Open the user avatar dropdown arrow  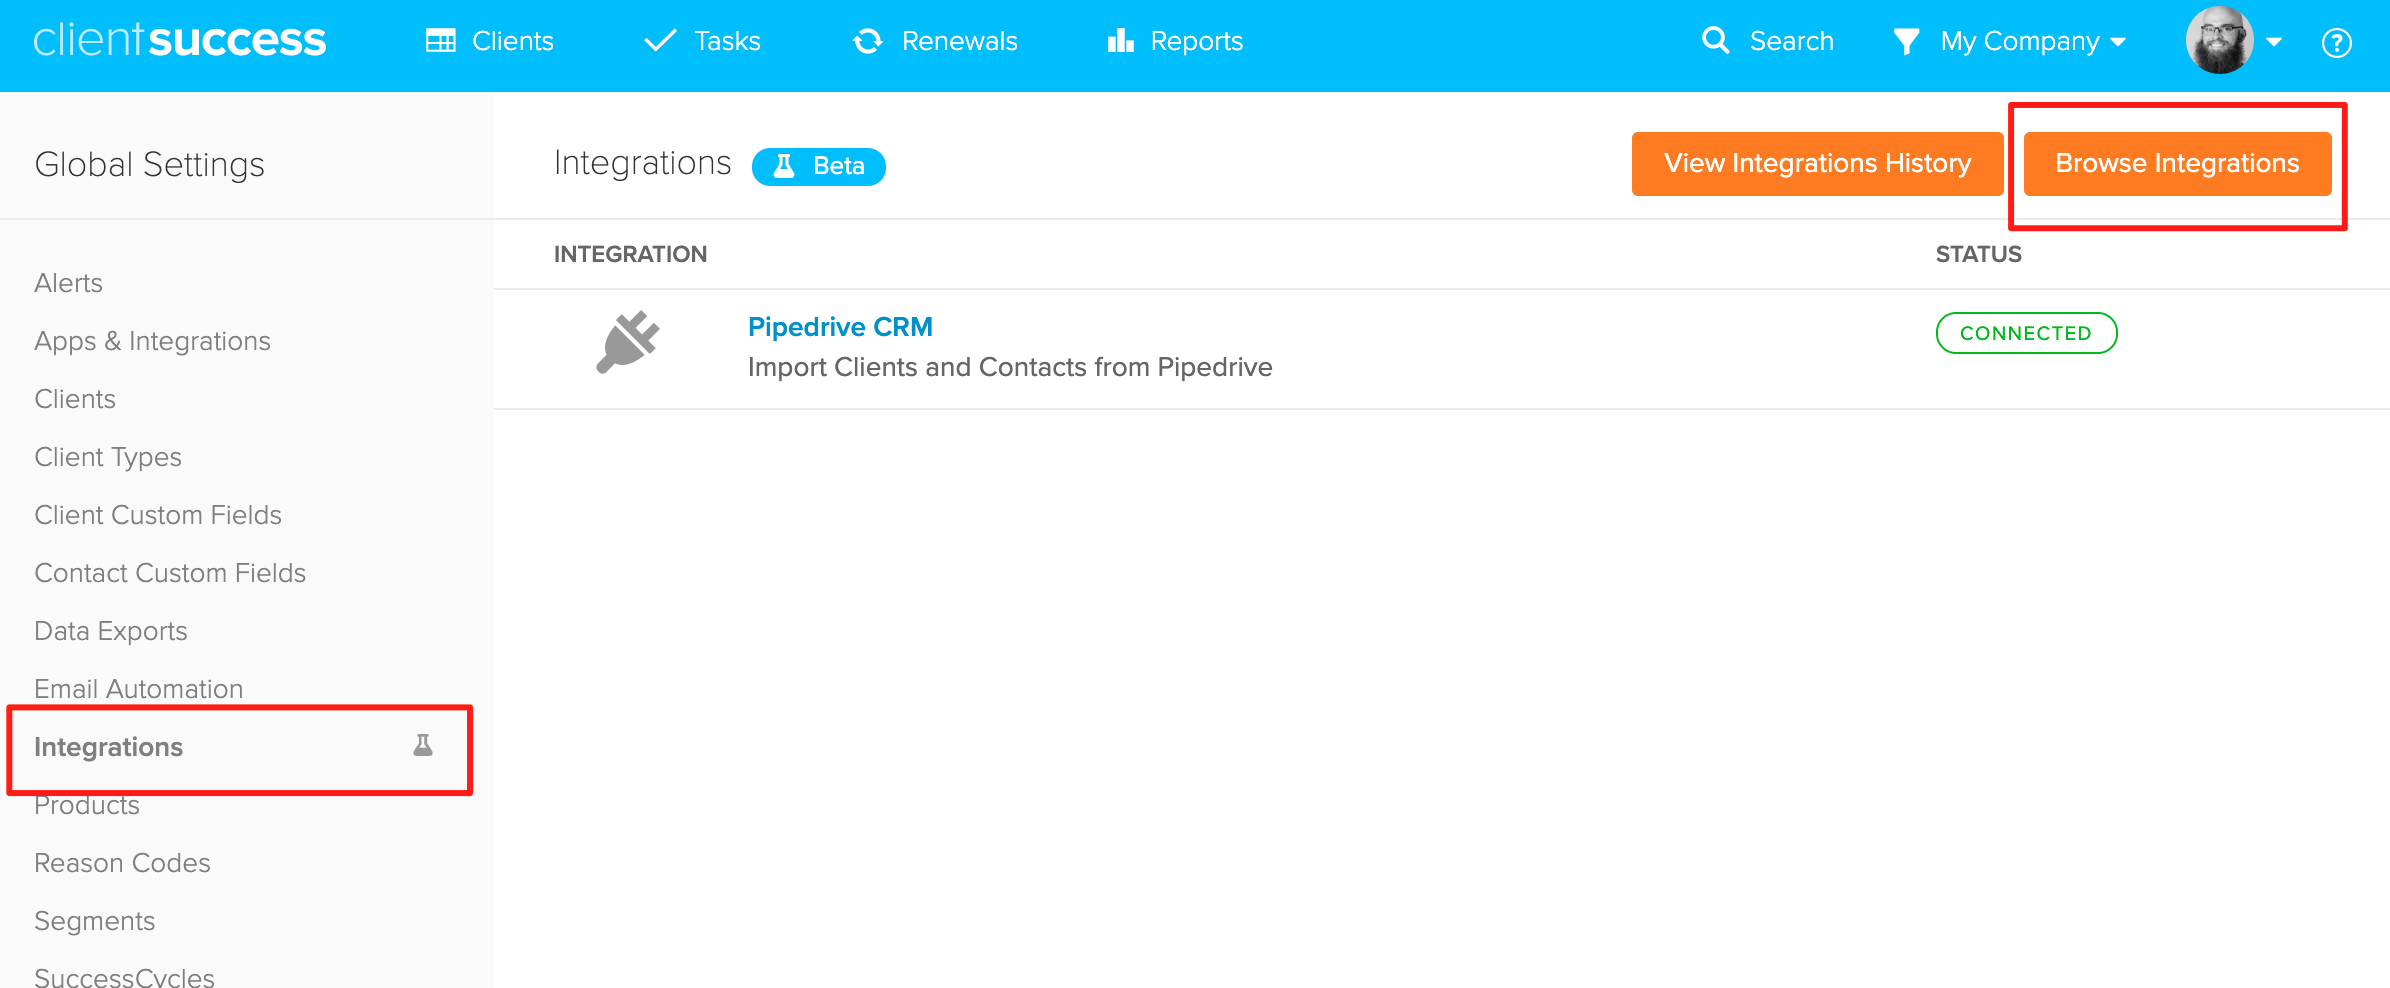(2274, 42)
